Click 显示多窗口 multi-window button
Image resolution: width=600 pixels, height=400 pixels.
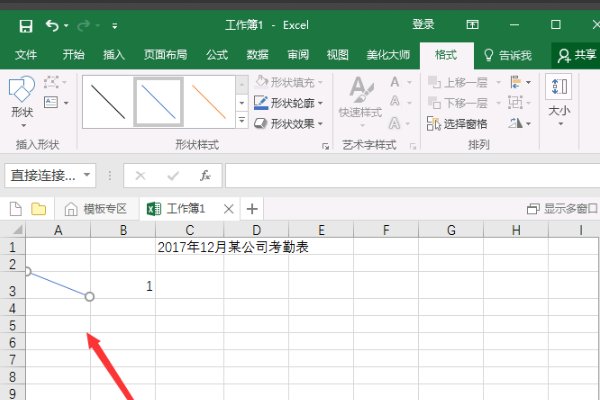[562, 209]
